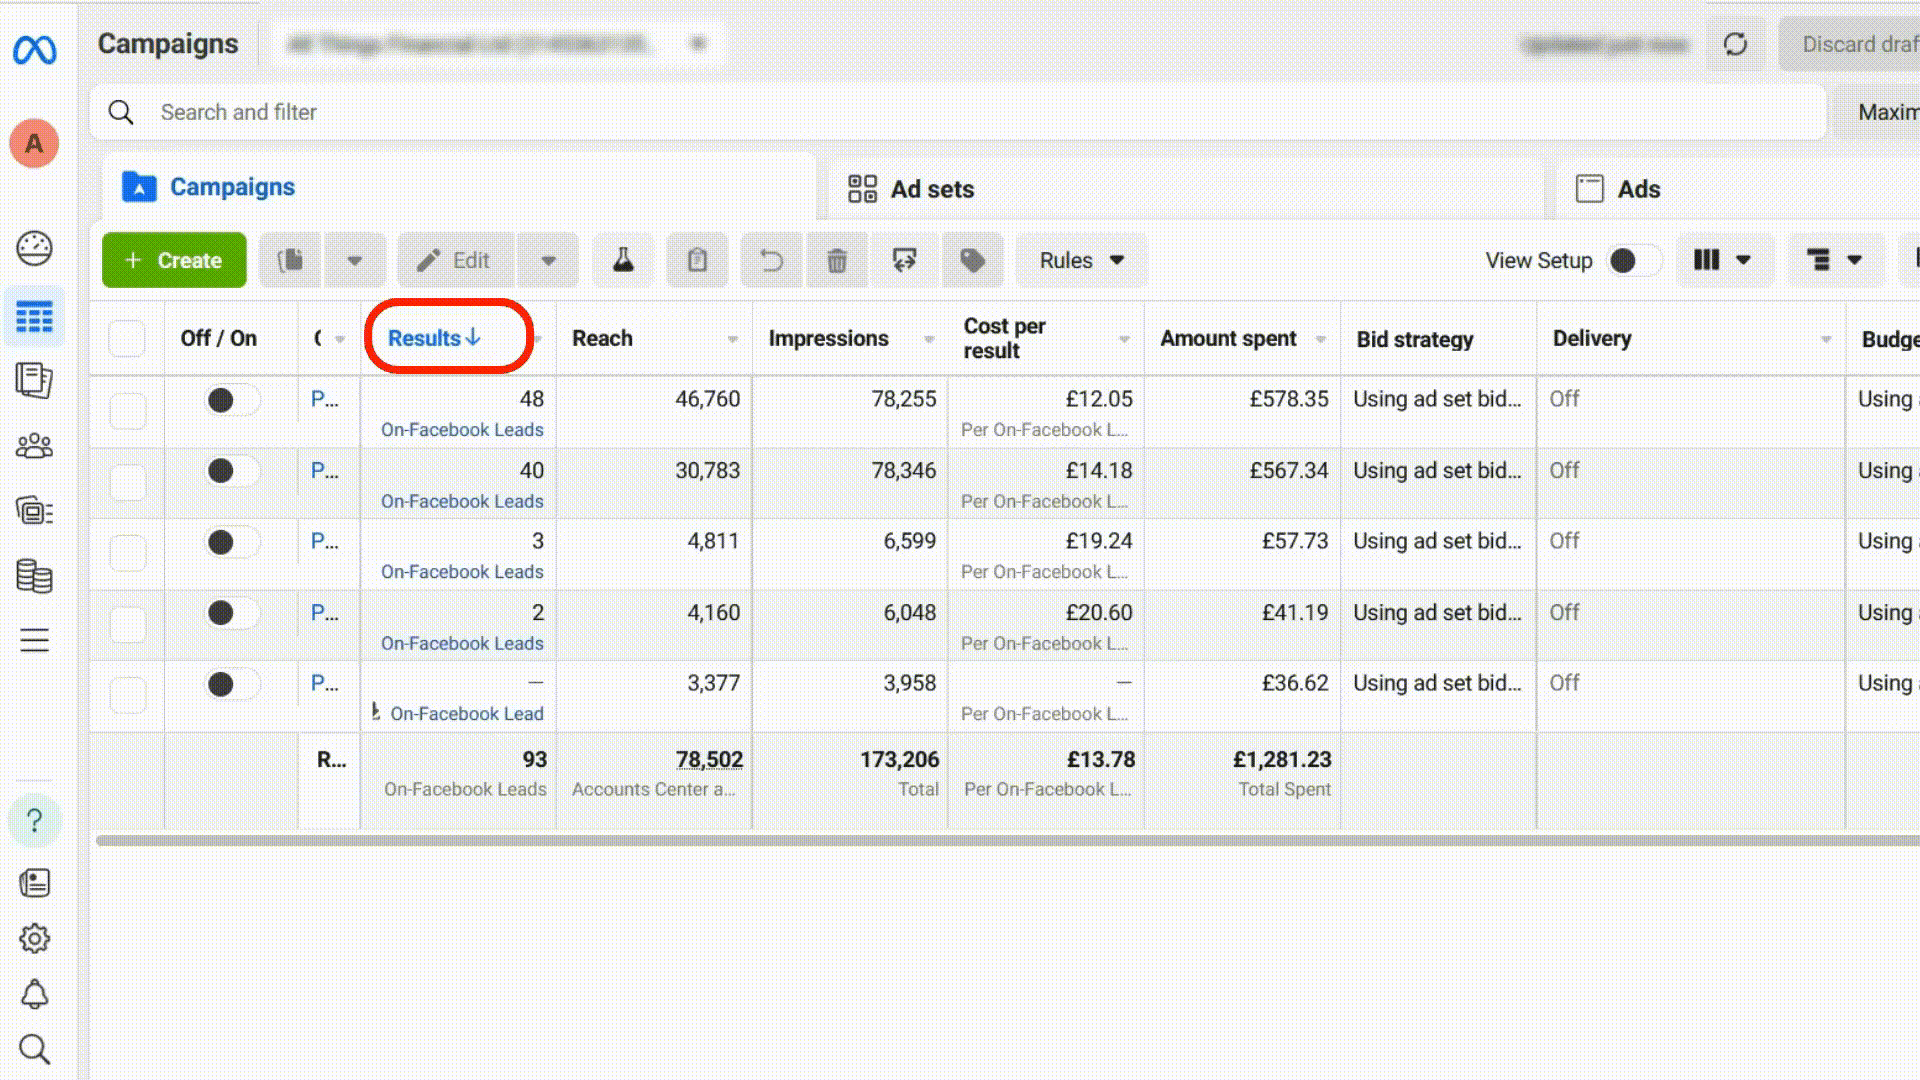Screen dimensions: 1920x1080
Task: Click the A/B test flask icon
Action: (x=623, y=261)
